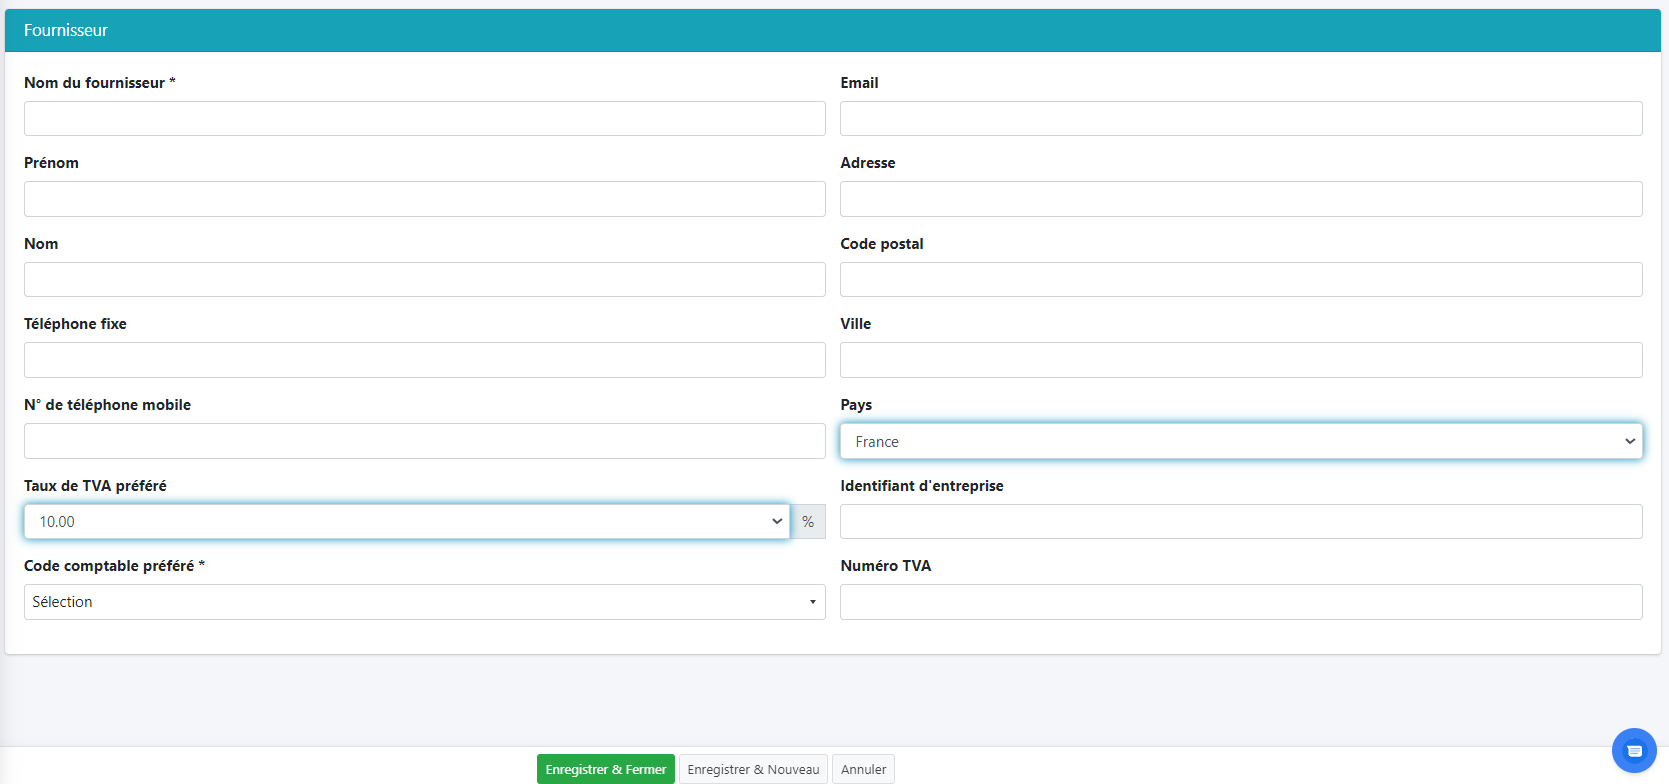Open the Code comptable préféré selector
This screenshot has width=1669, height=784.
pyautogui.click(x=424, y=602)
